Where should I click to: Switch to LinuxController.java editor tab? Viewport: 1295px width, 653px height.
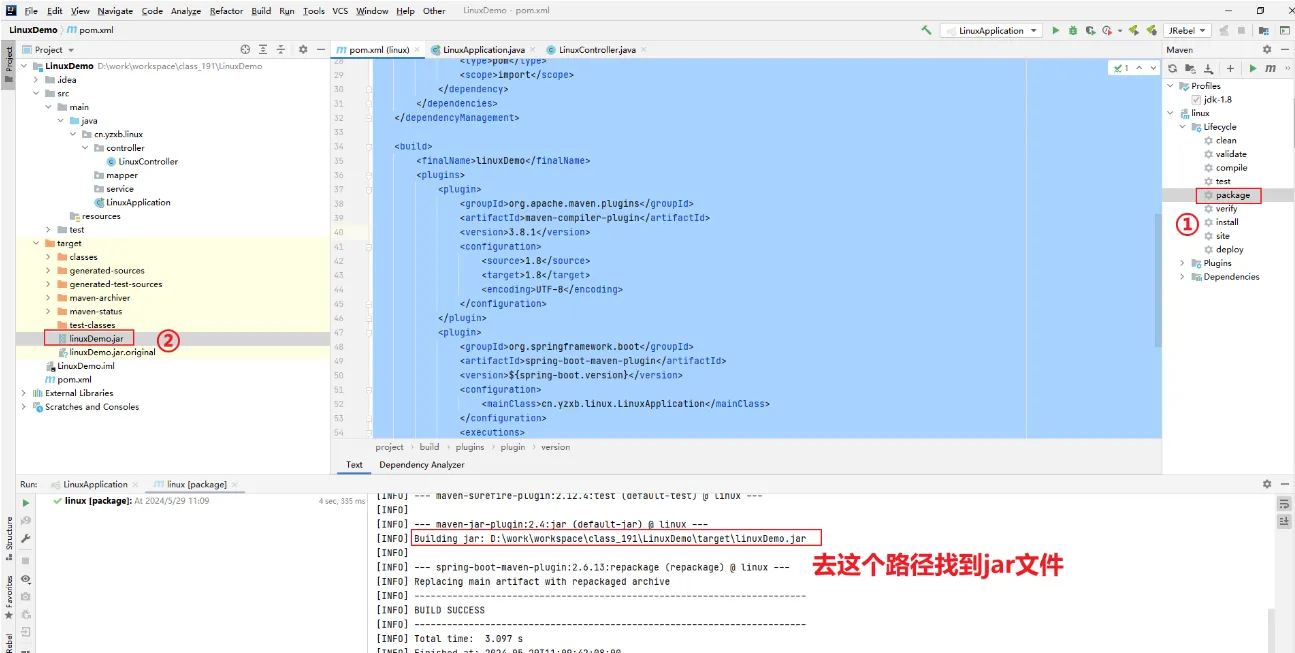[596, 49]
